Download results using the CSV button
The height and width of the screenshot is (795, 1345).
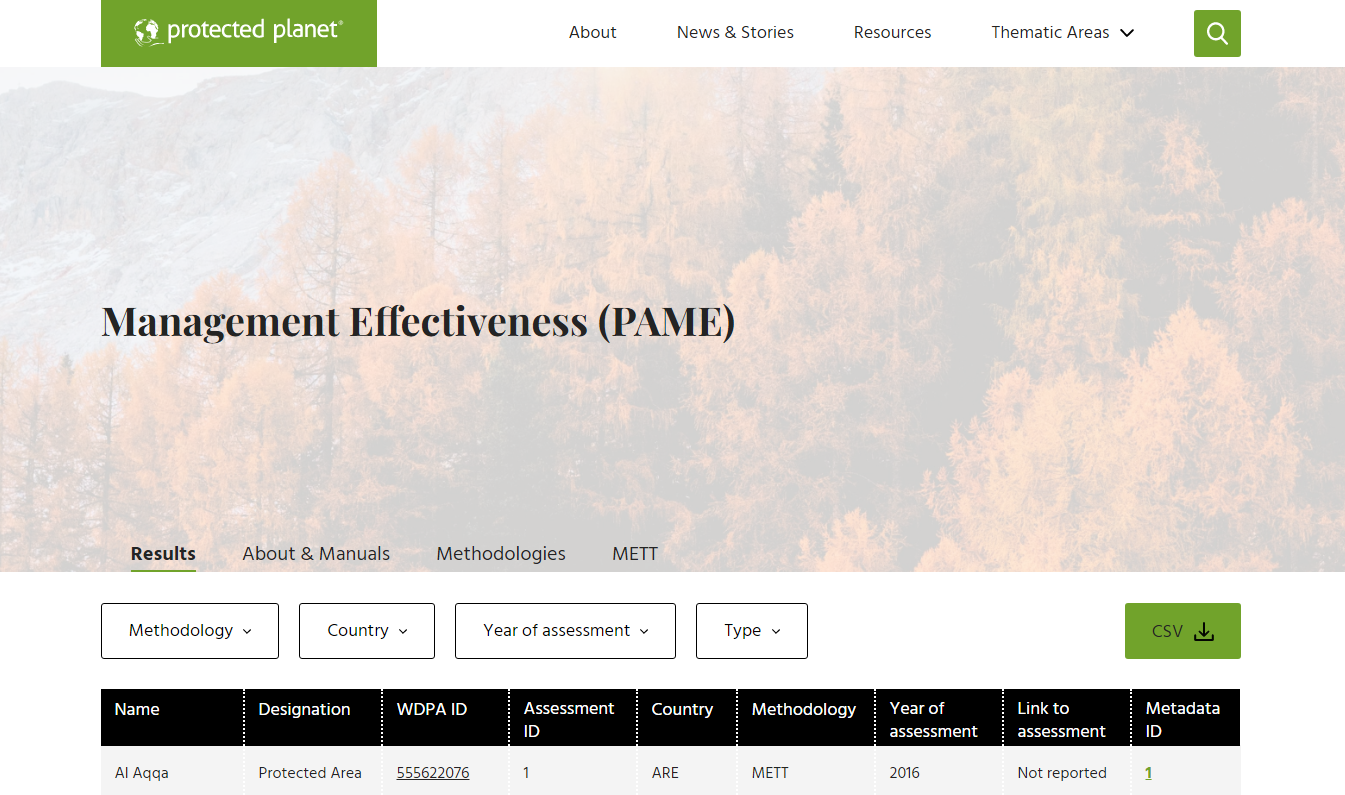[x=1182, y=631]
